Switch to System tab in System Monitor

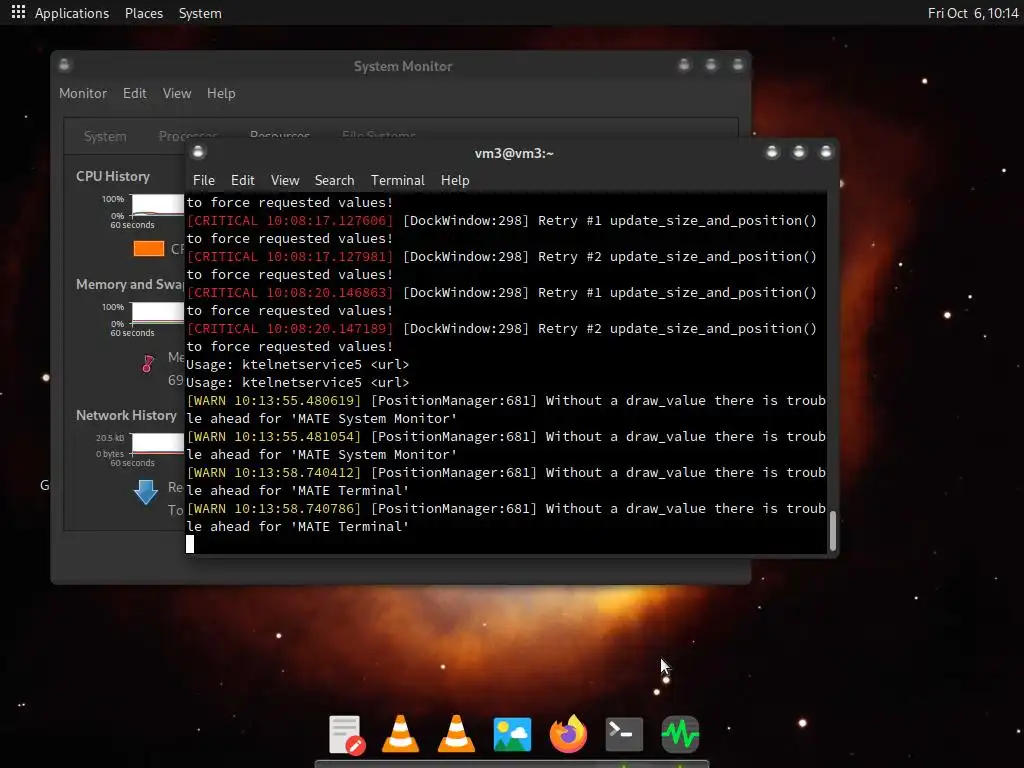pyautogui.click(x=105, y=136)
